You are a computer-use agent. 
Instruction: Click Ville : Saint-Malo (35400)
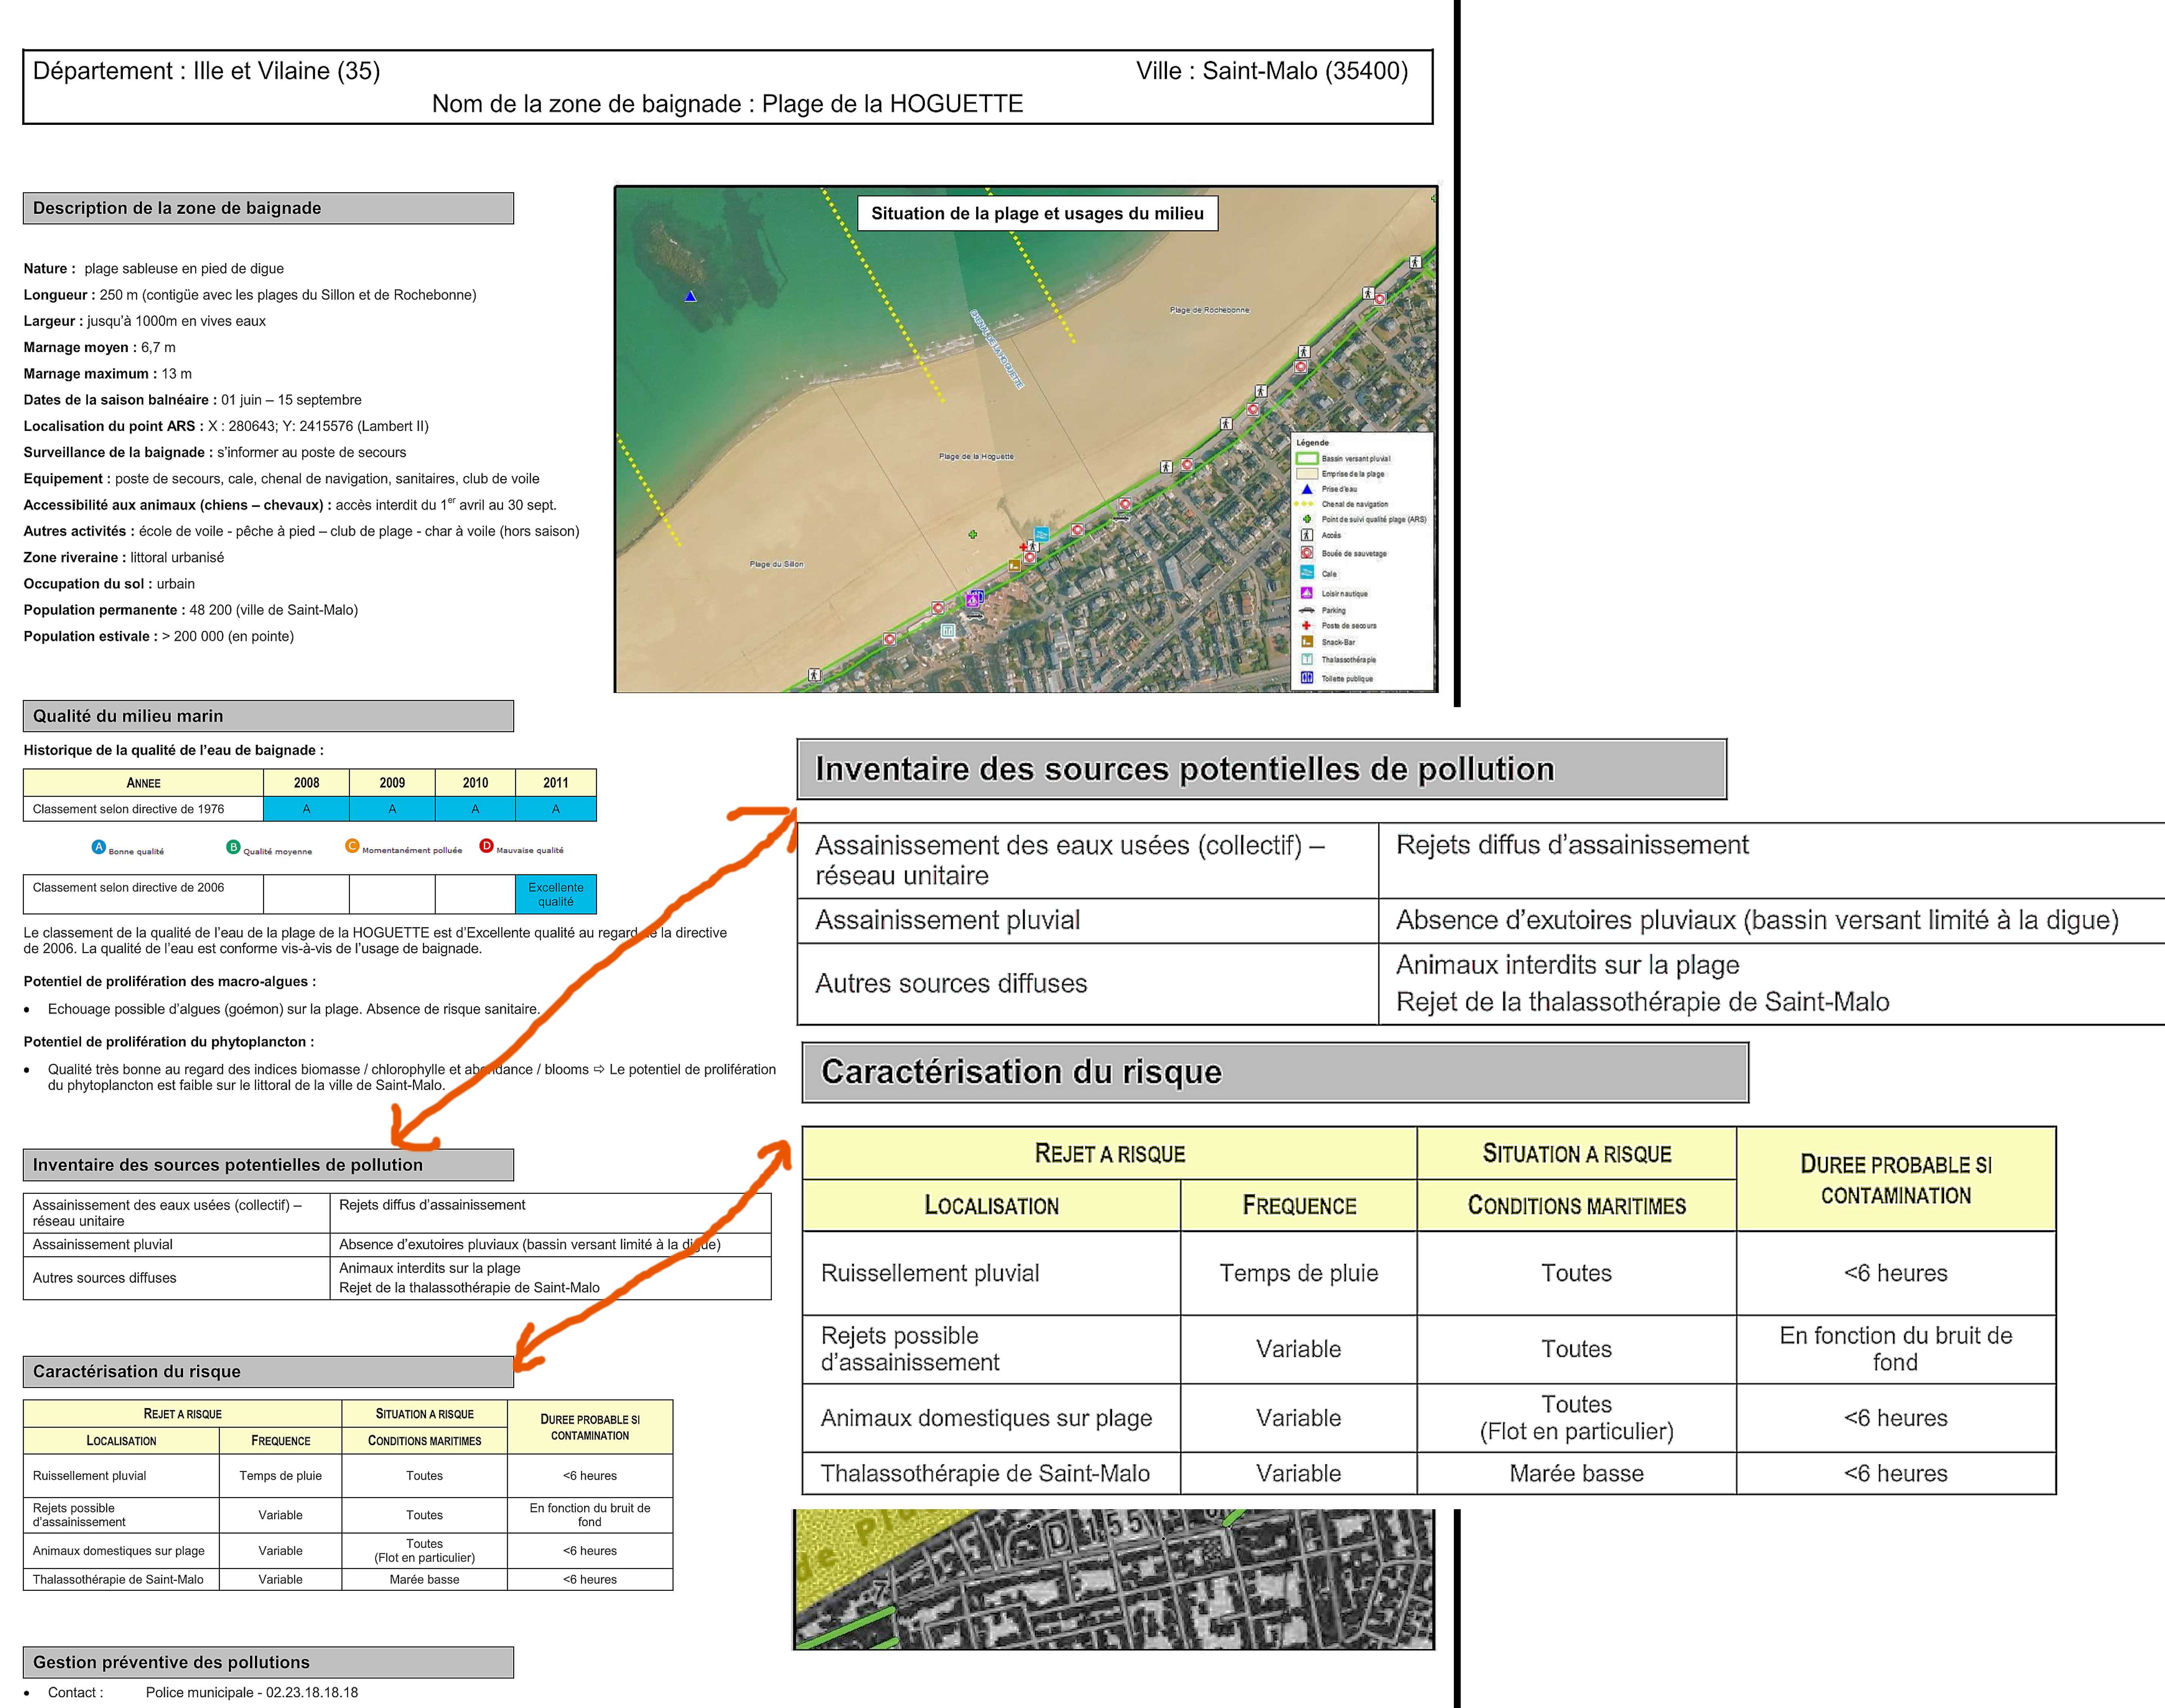(1272, 71)
